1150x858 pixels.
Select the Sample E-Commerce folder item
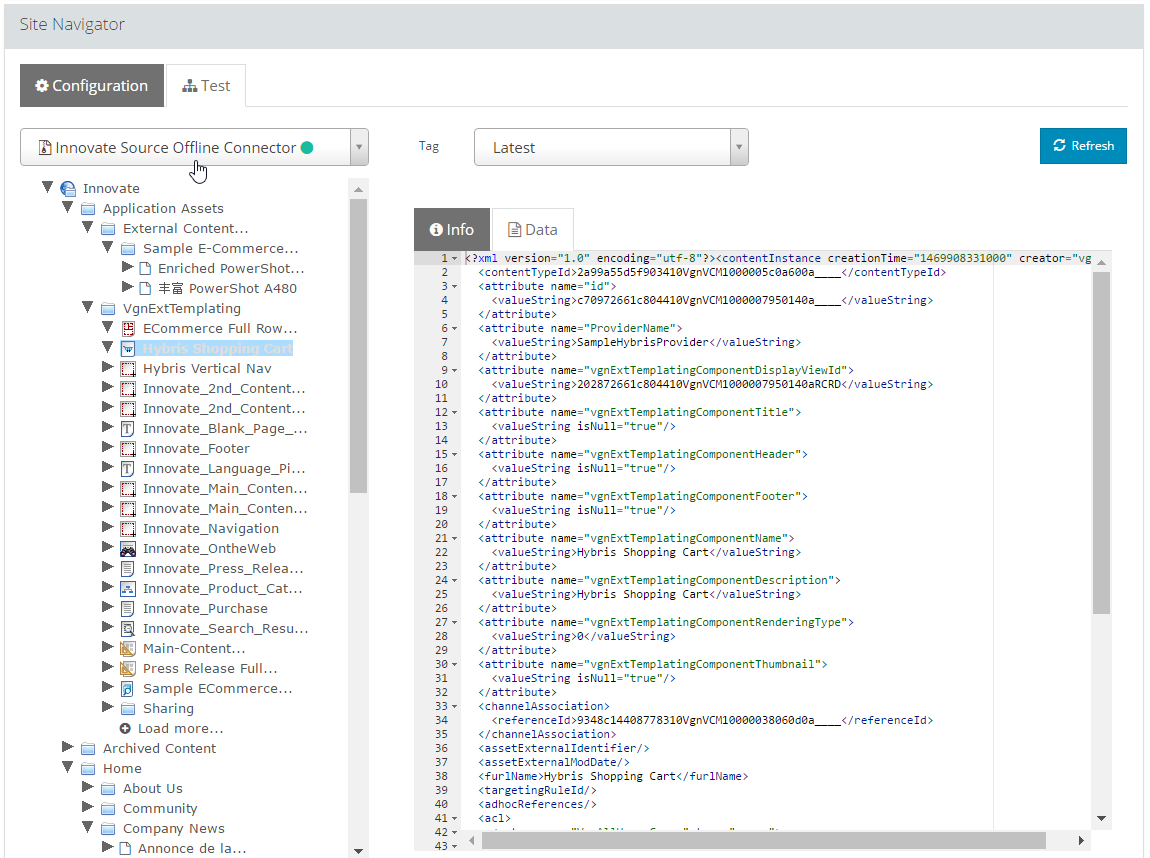pos(220,249)
